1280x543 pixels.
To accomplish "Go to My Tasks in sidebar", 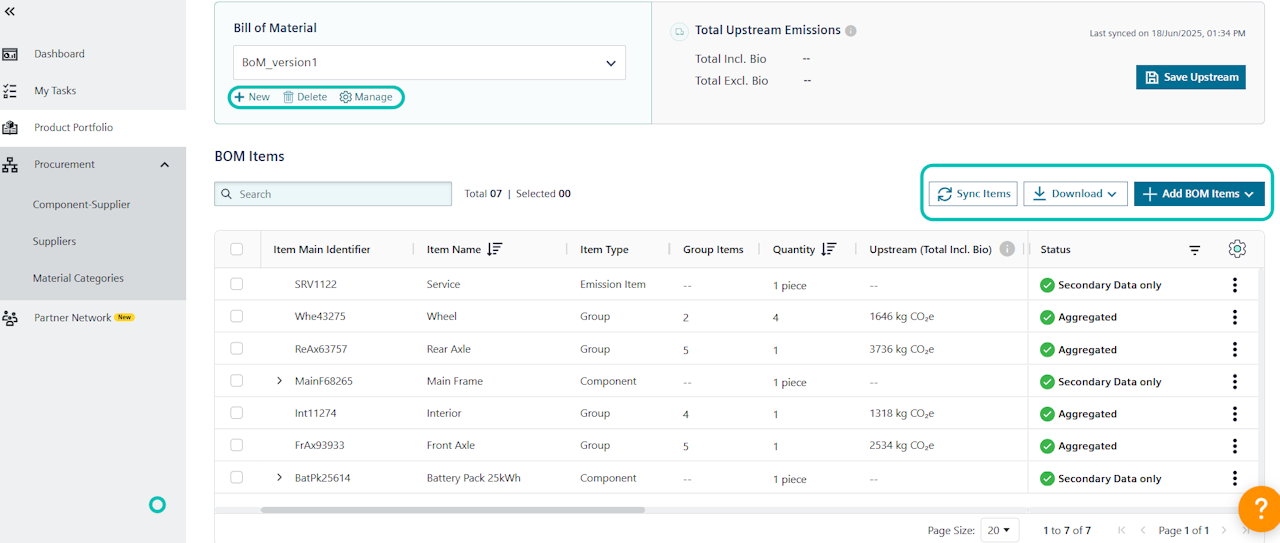I will click(55, 91).
